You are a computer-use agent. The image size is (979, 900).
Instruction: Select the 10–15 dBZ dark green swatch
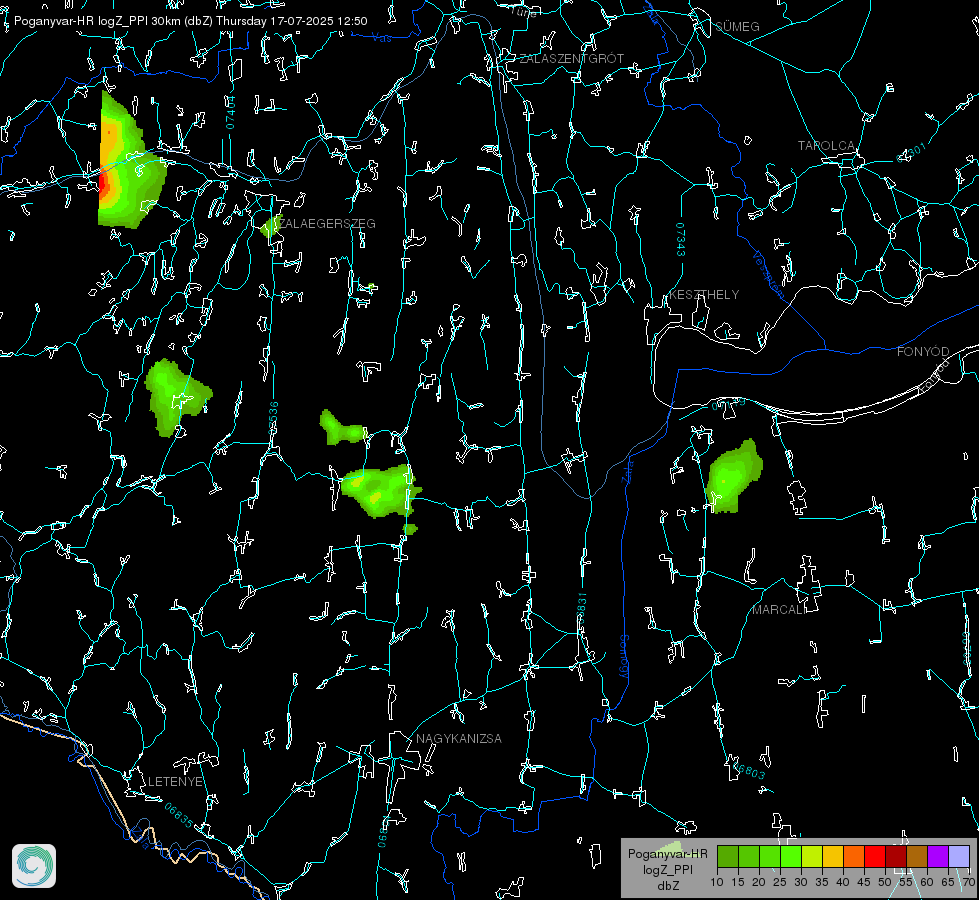[727, 856]
